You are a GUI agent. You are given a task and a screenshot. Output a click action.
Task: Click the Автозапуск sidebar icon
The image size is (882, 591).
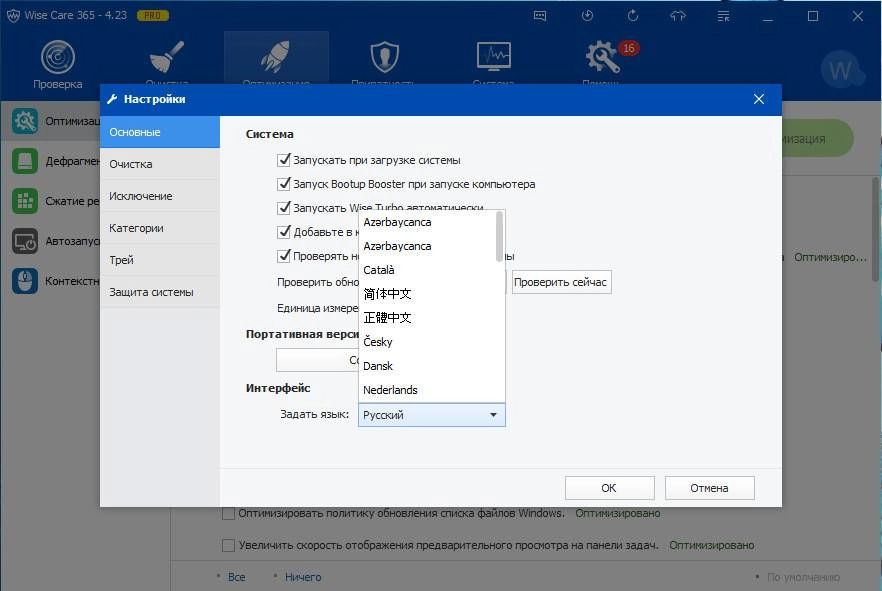[25, 241]
